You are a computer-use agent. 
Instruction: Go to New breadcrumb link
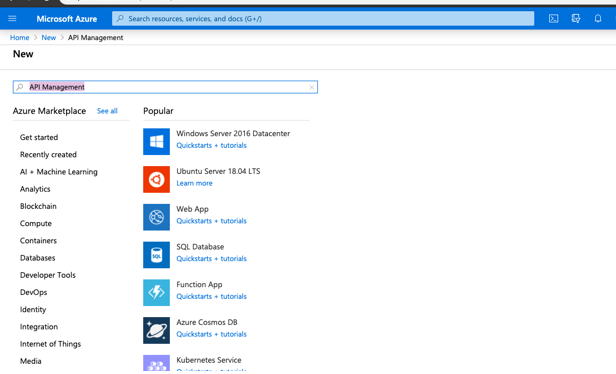49,38
